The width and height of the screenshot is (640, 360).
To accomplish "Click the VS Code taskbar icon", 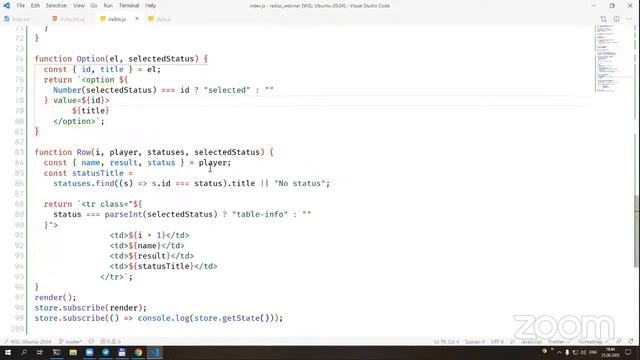I will pyautogui.click(x=155, y=352).
